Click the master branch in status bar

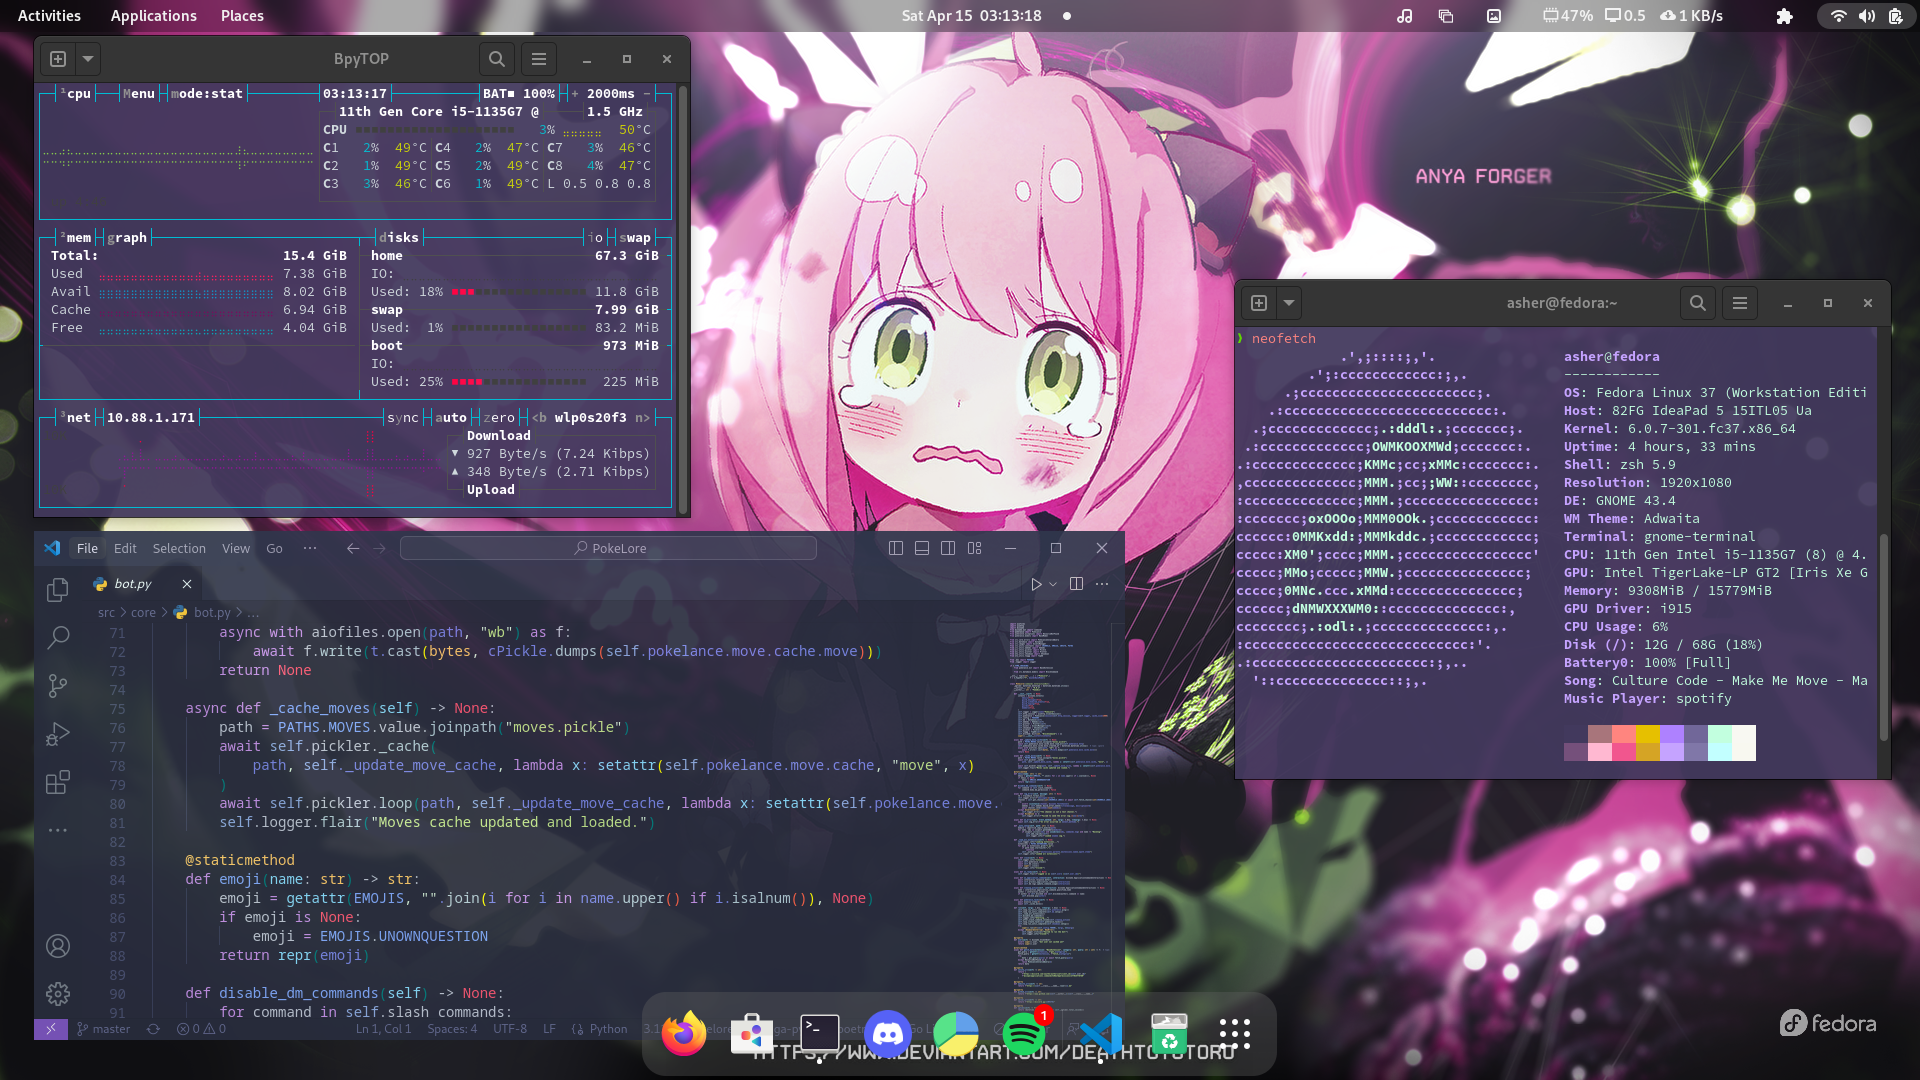[104, 1029]
